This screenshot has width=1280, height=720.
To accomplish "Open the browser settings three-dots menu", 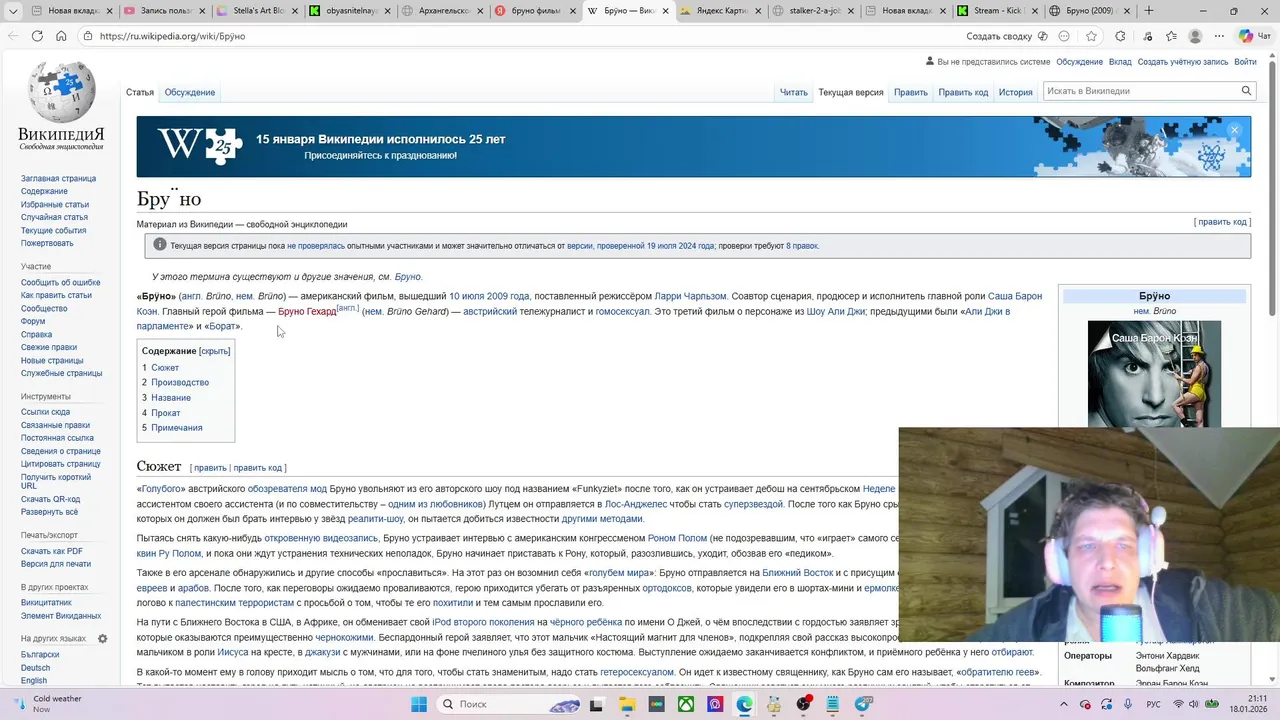I will pos(1221,36).
